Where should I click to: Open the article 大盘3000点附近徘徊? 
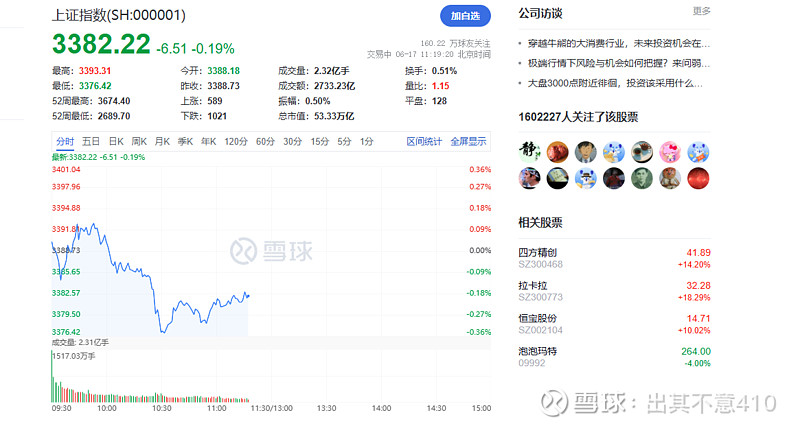pos(615,83)
